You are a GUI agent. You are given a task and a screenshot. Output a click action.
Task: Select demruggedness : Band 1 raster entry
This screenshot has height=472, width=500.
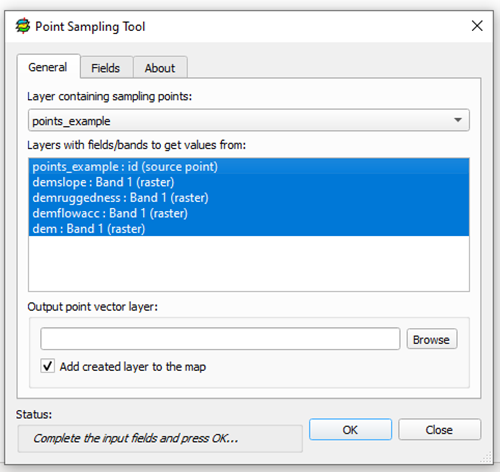point(249,198)
